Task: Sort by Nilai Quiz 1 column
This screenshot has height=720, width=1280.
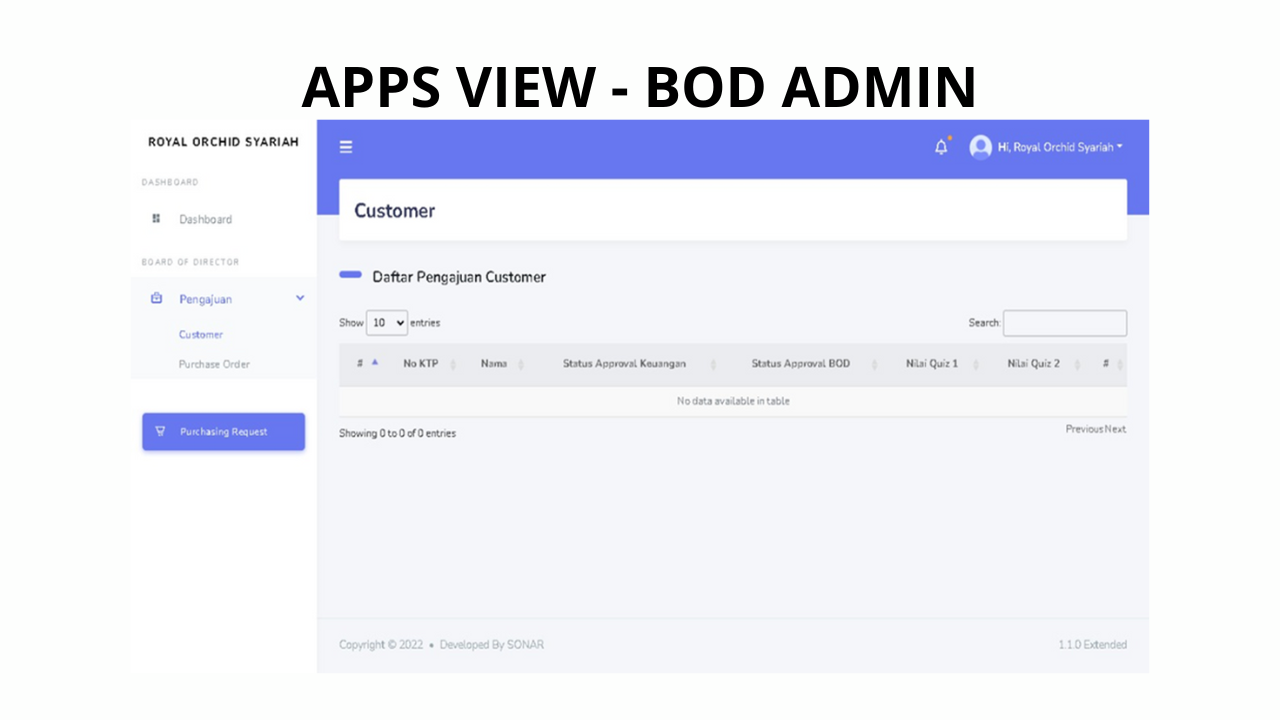Action: [x=932, y=364]
